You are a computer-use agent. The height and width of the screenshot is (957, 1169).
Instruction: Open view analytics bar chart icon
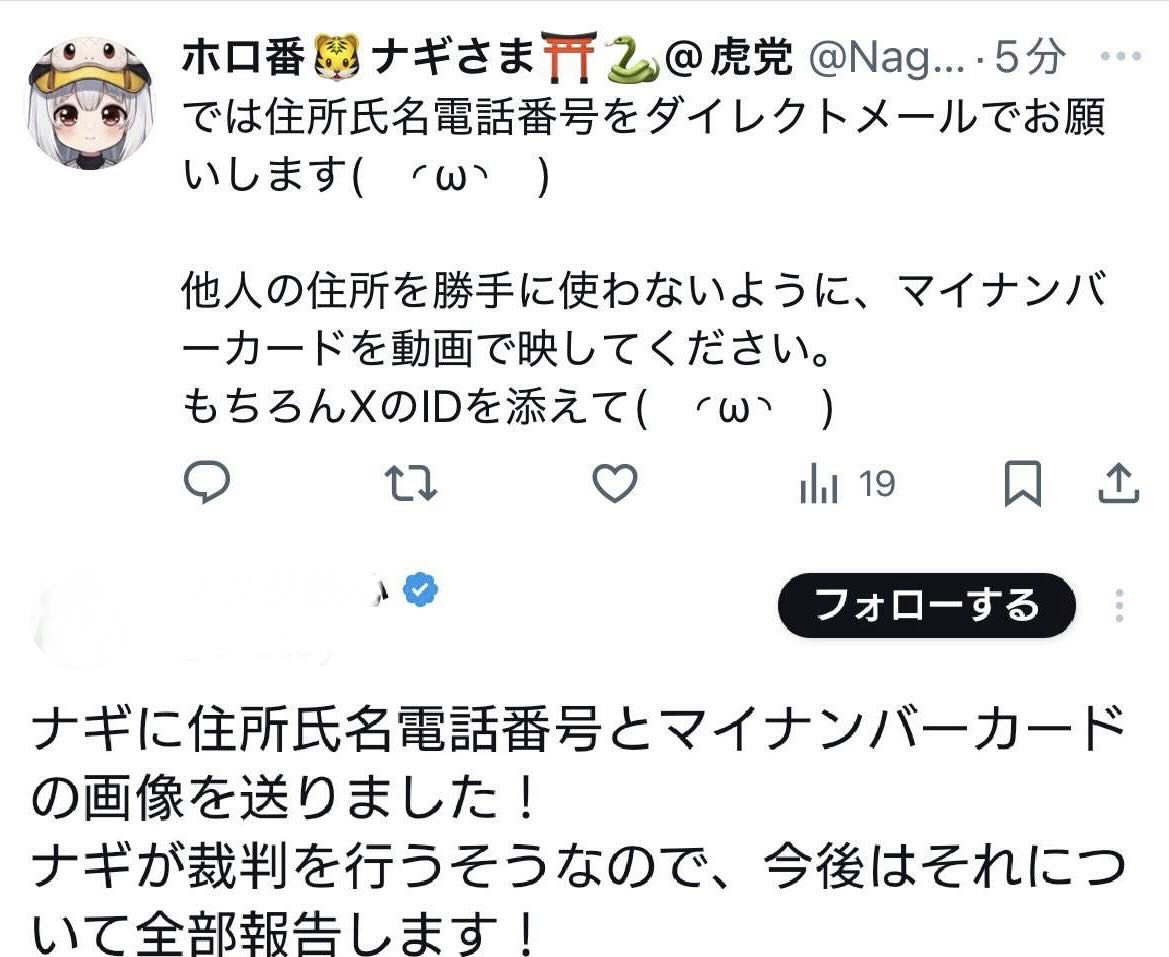(819, 484)
